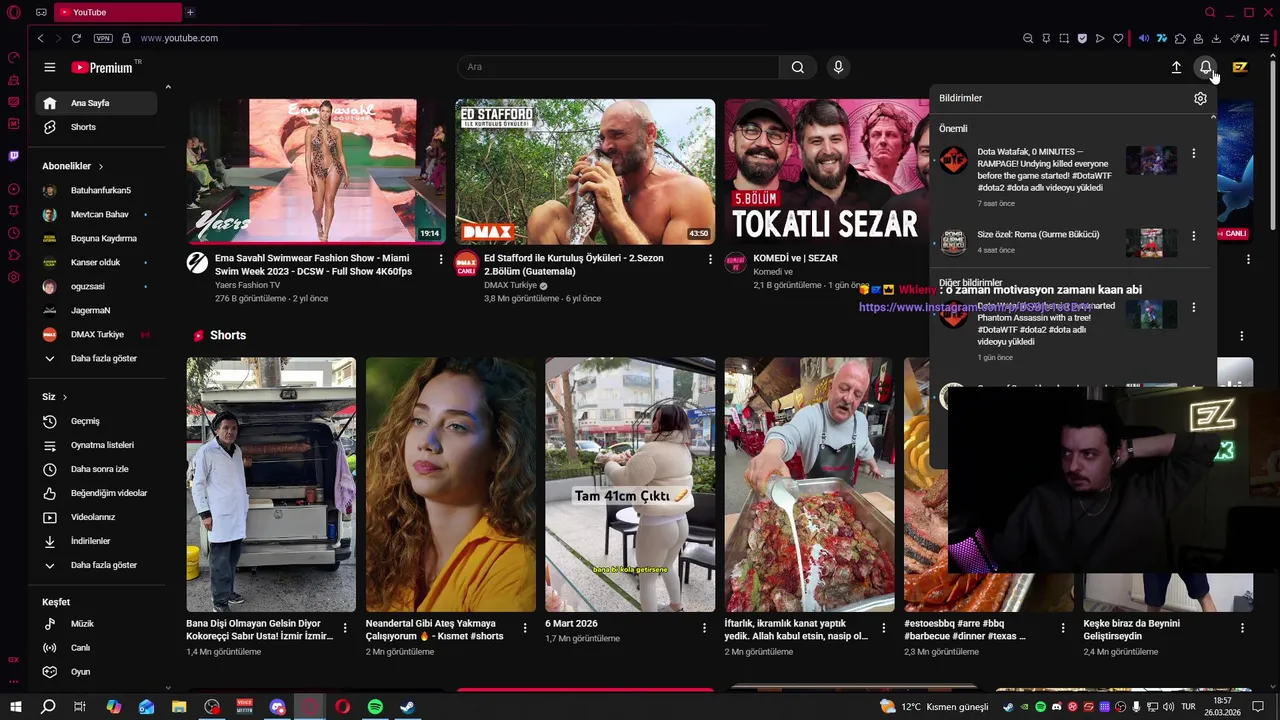
Task: Open Oynatma listeleri in the sidebar
Action: 96,445
